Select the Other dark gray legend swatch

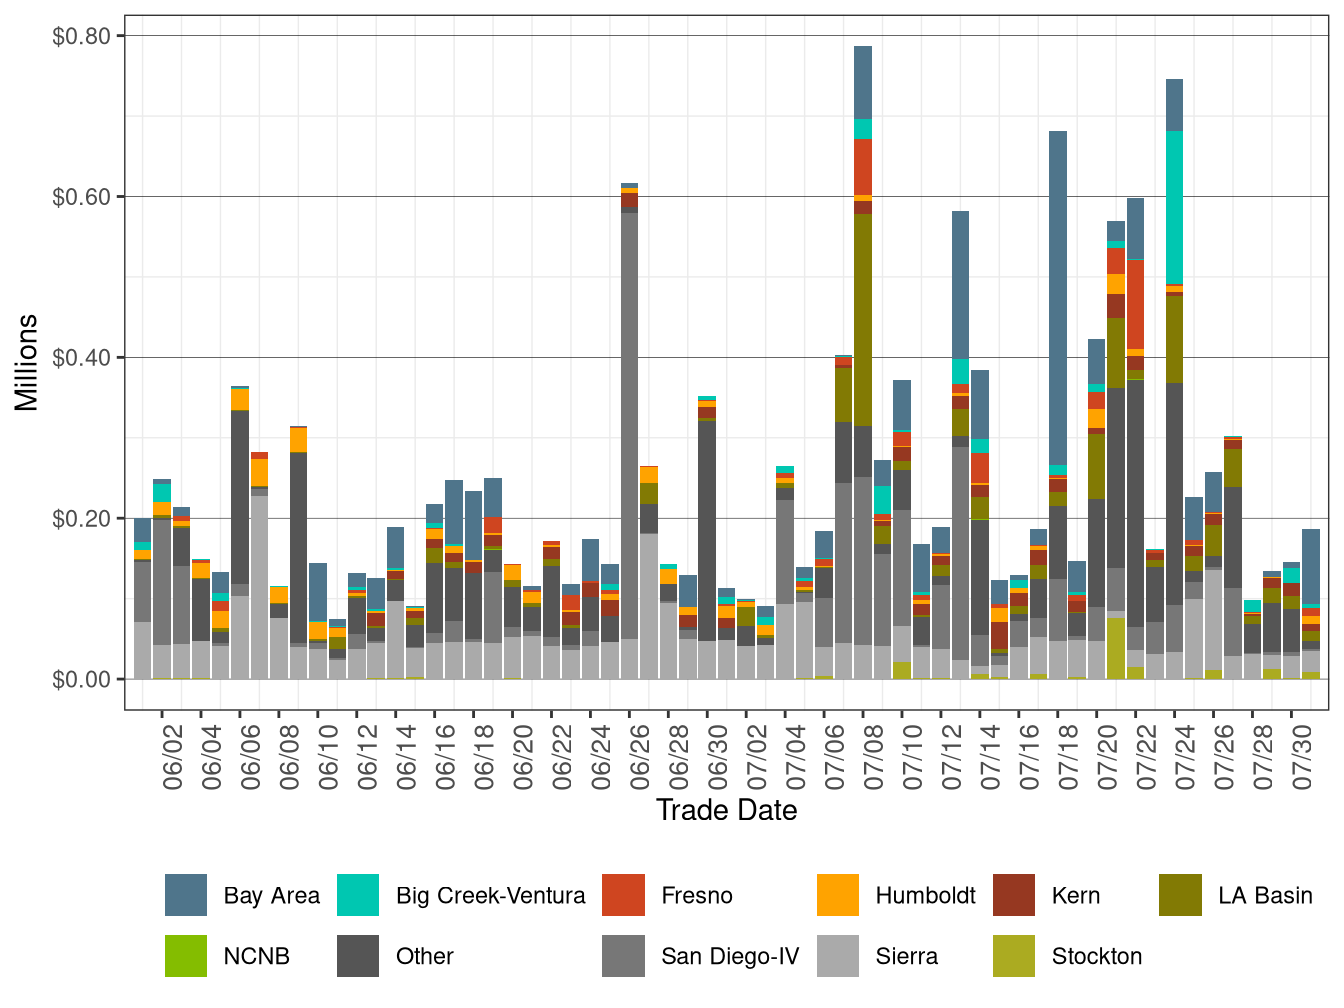(358, 956)
